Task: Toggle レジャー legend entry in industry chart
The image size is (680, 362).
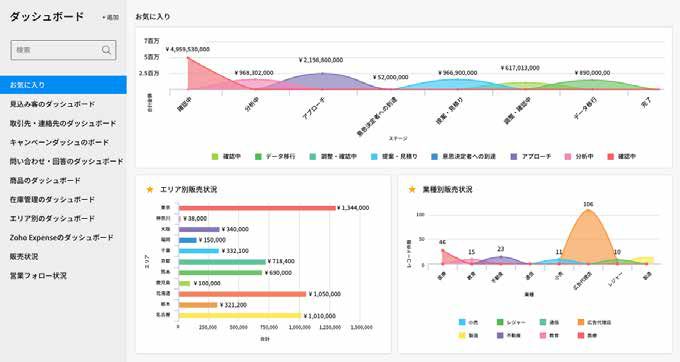Action: (511, 323)
